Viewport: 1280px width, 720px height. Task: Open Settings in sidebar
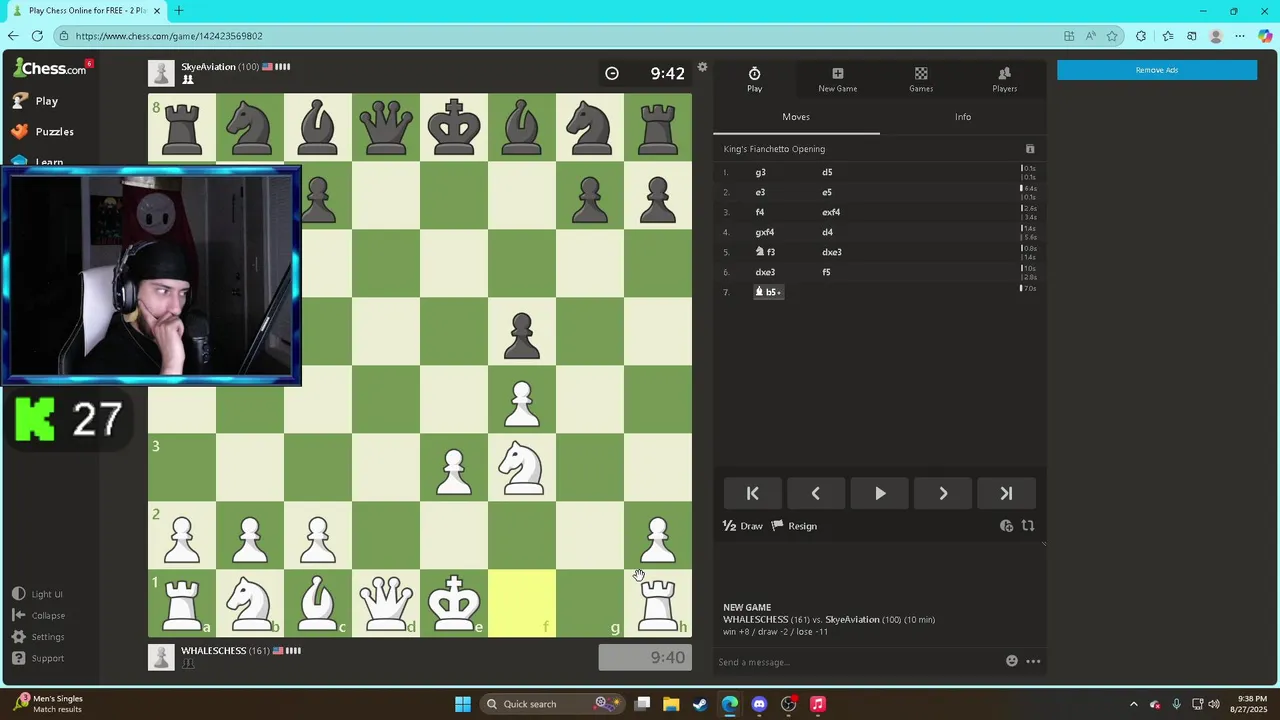click(38, 637)
